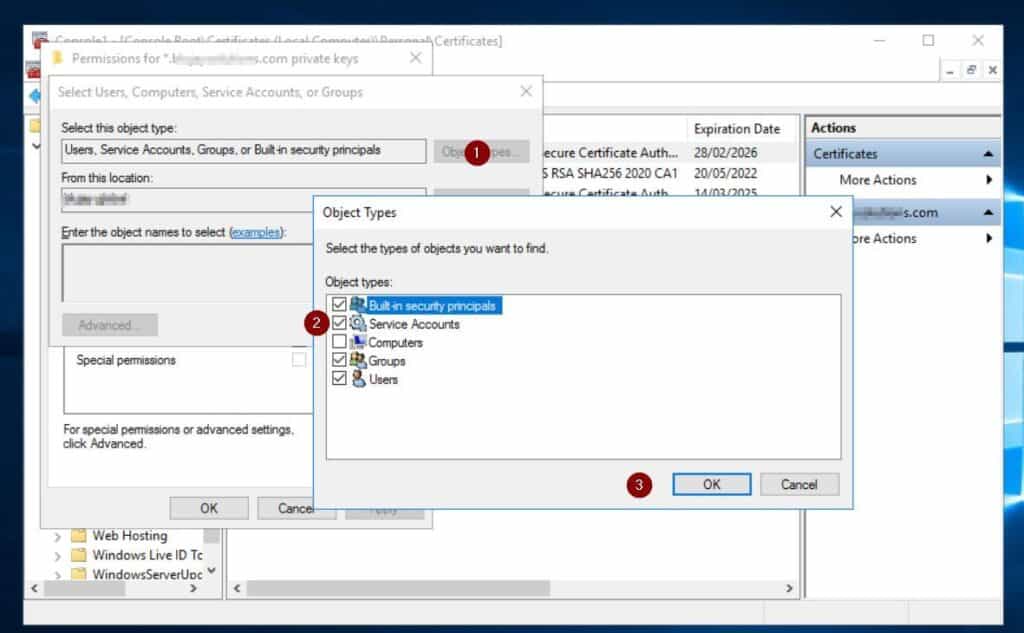Uncheck the Groups object type checkbox

339,359
